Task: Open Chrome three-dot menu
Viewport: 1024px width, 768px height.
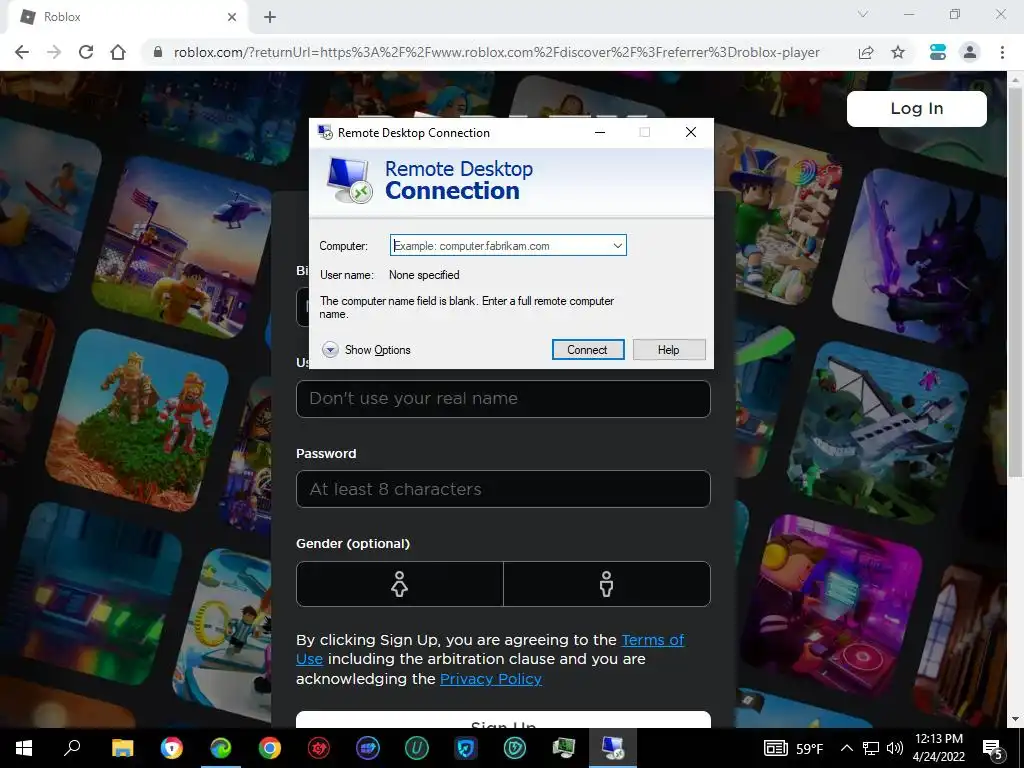Action: tap(1002, 52)
